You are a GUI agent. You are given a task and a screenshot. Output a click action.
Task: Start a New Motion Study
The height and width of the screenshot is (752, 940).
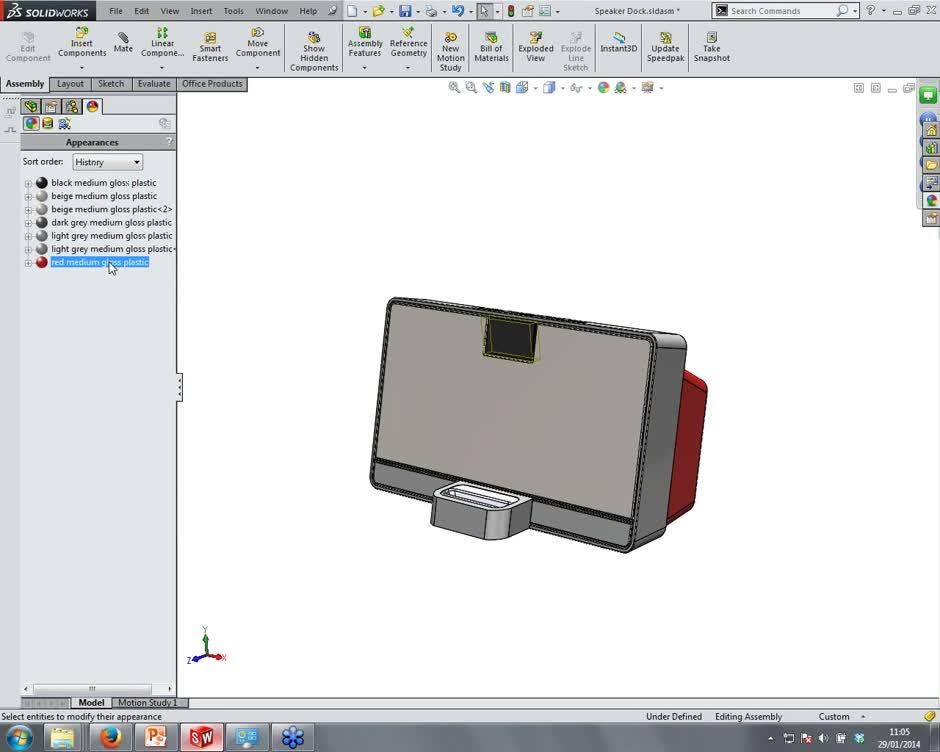(x=451, y=44)
